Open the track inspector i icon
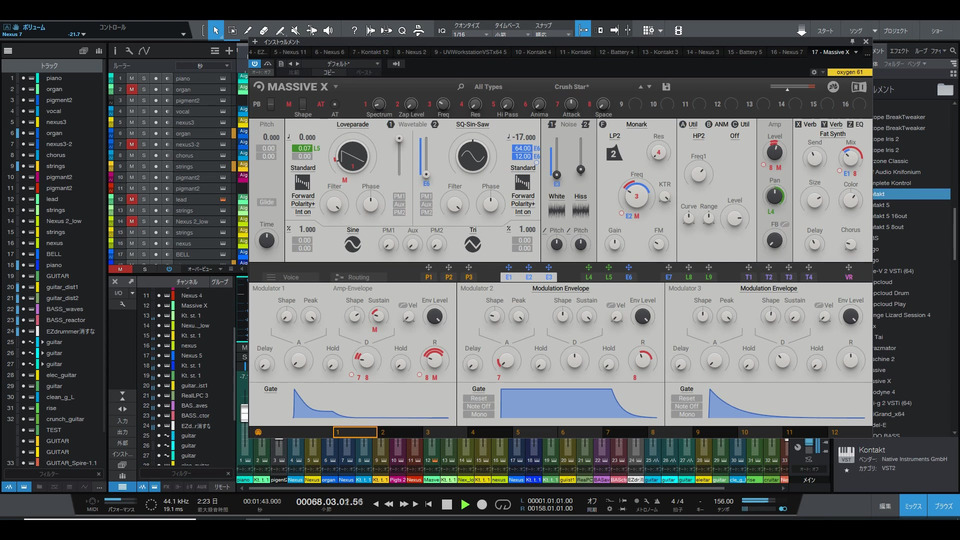Viewport: 960px width, 540px height. point(114,51)
